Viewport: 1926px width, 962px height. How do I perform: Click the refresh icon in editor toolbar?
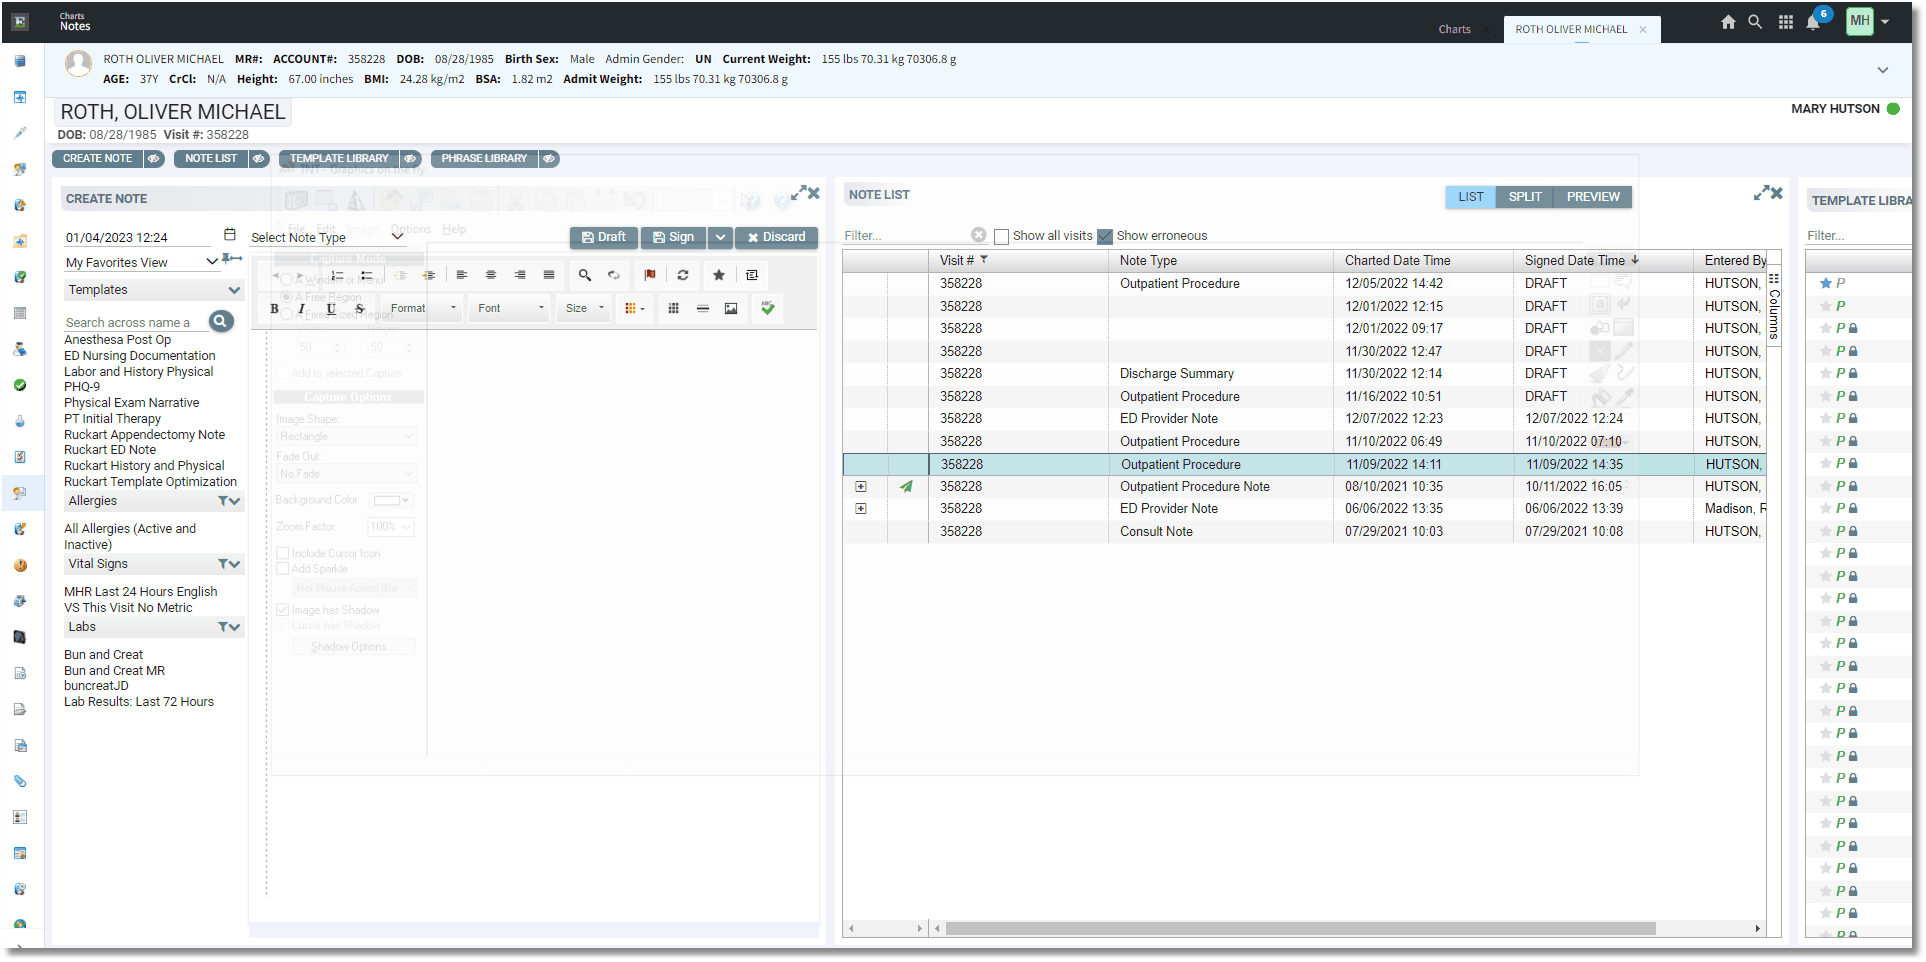(683, 275)
